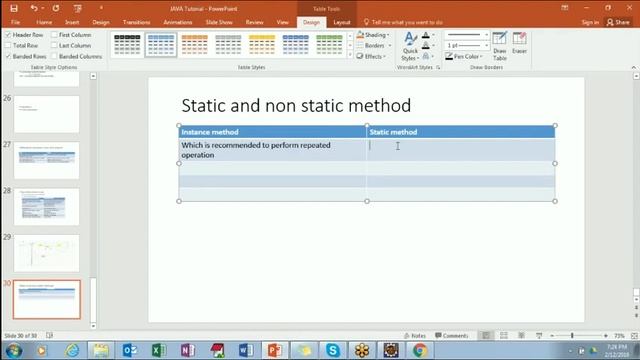Click the Instance method header cell
The height and width of the screenshot is (360, 640).
click(x=272, y=132)
